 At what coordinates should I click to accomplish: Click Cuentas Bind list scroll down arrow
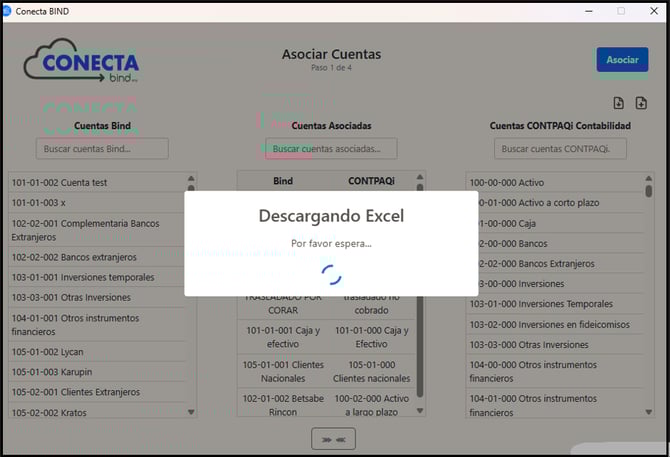pos(191,412)
